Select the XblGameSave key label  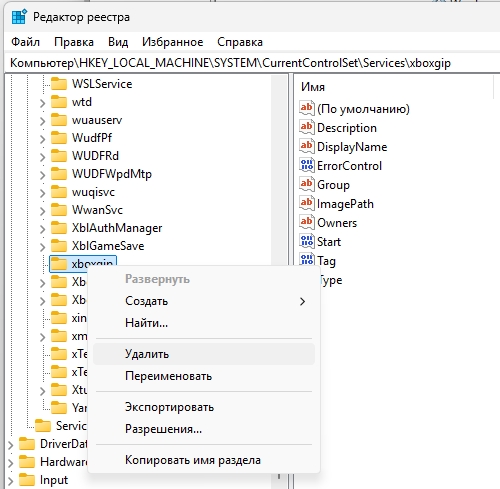coord(108,246)
